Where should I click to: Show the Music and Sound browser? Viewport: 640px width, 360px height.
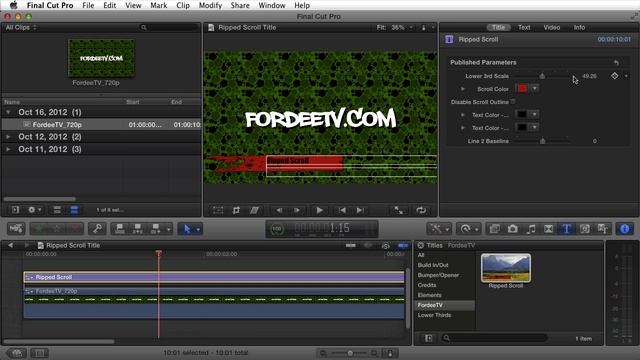[531, 229]
